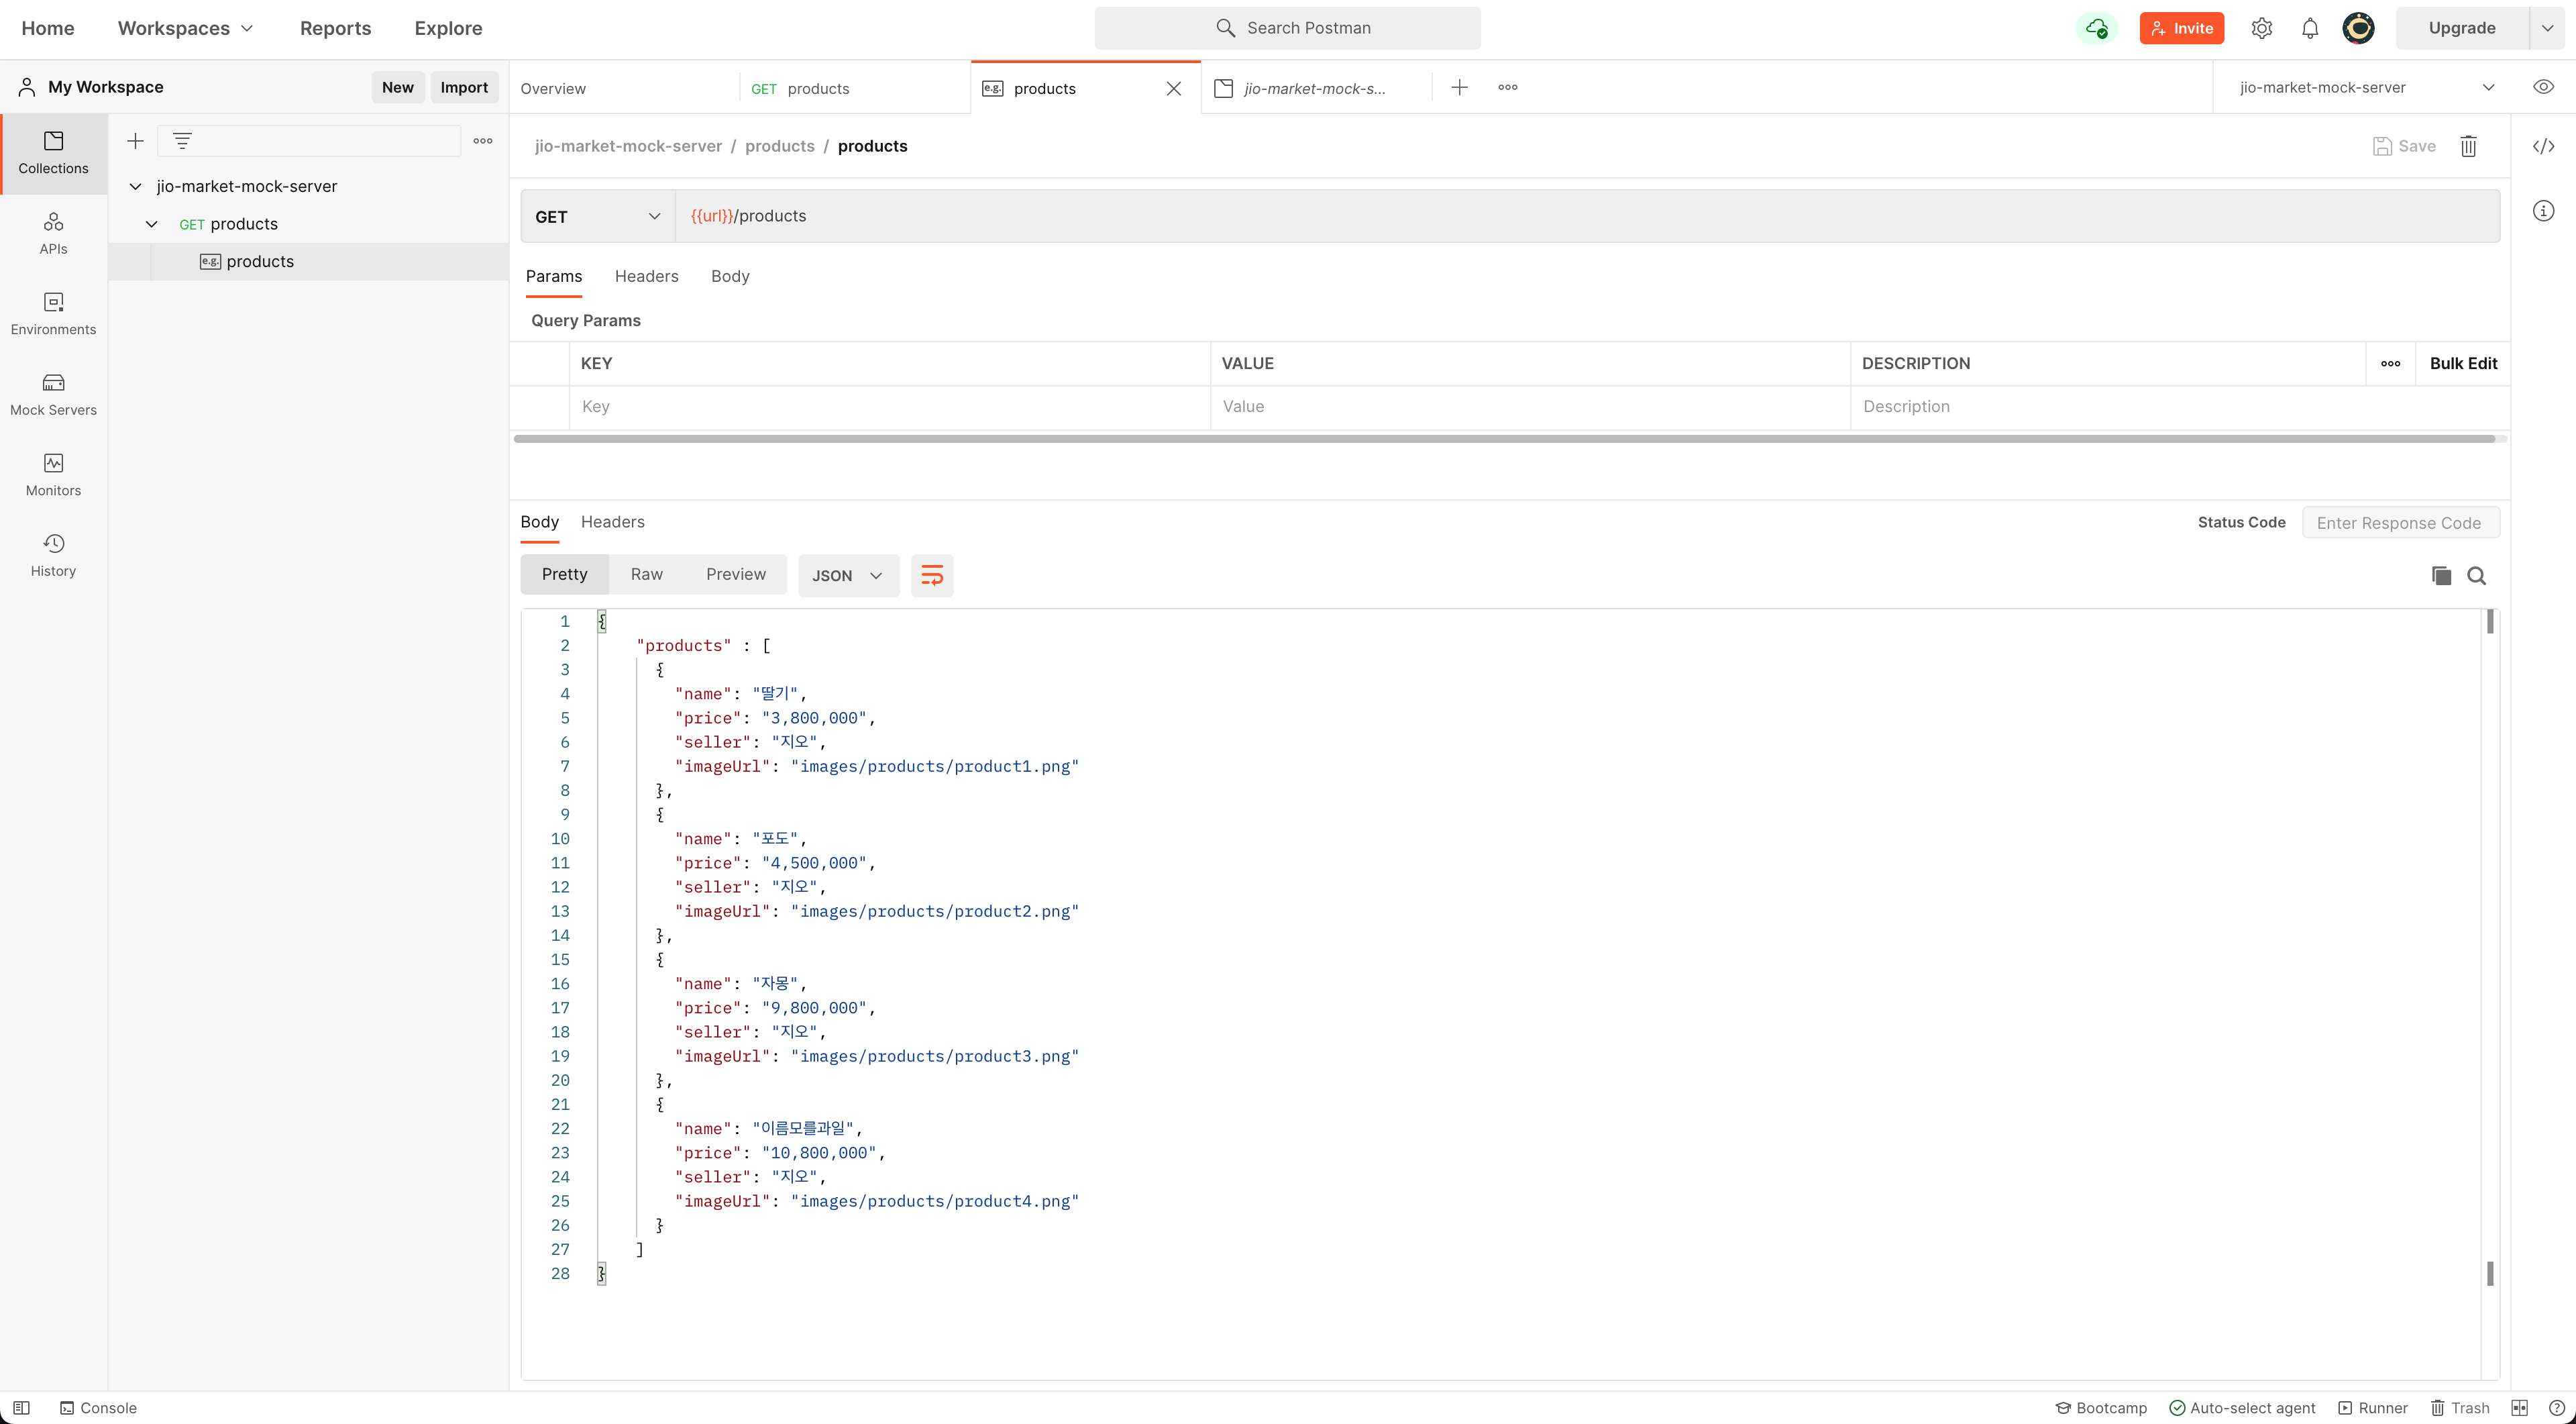Click the Status Code input field
The image size is (2576, 1424).
click(2400, 522)
